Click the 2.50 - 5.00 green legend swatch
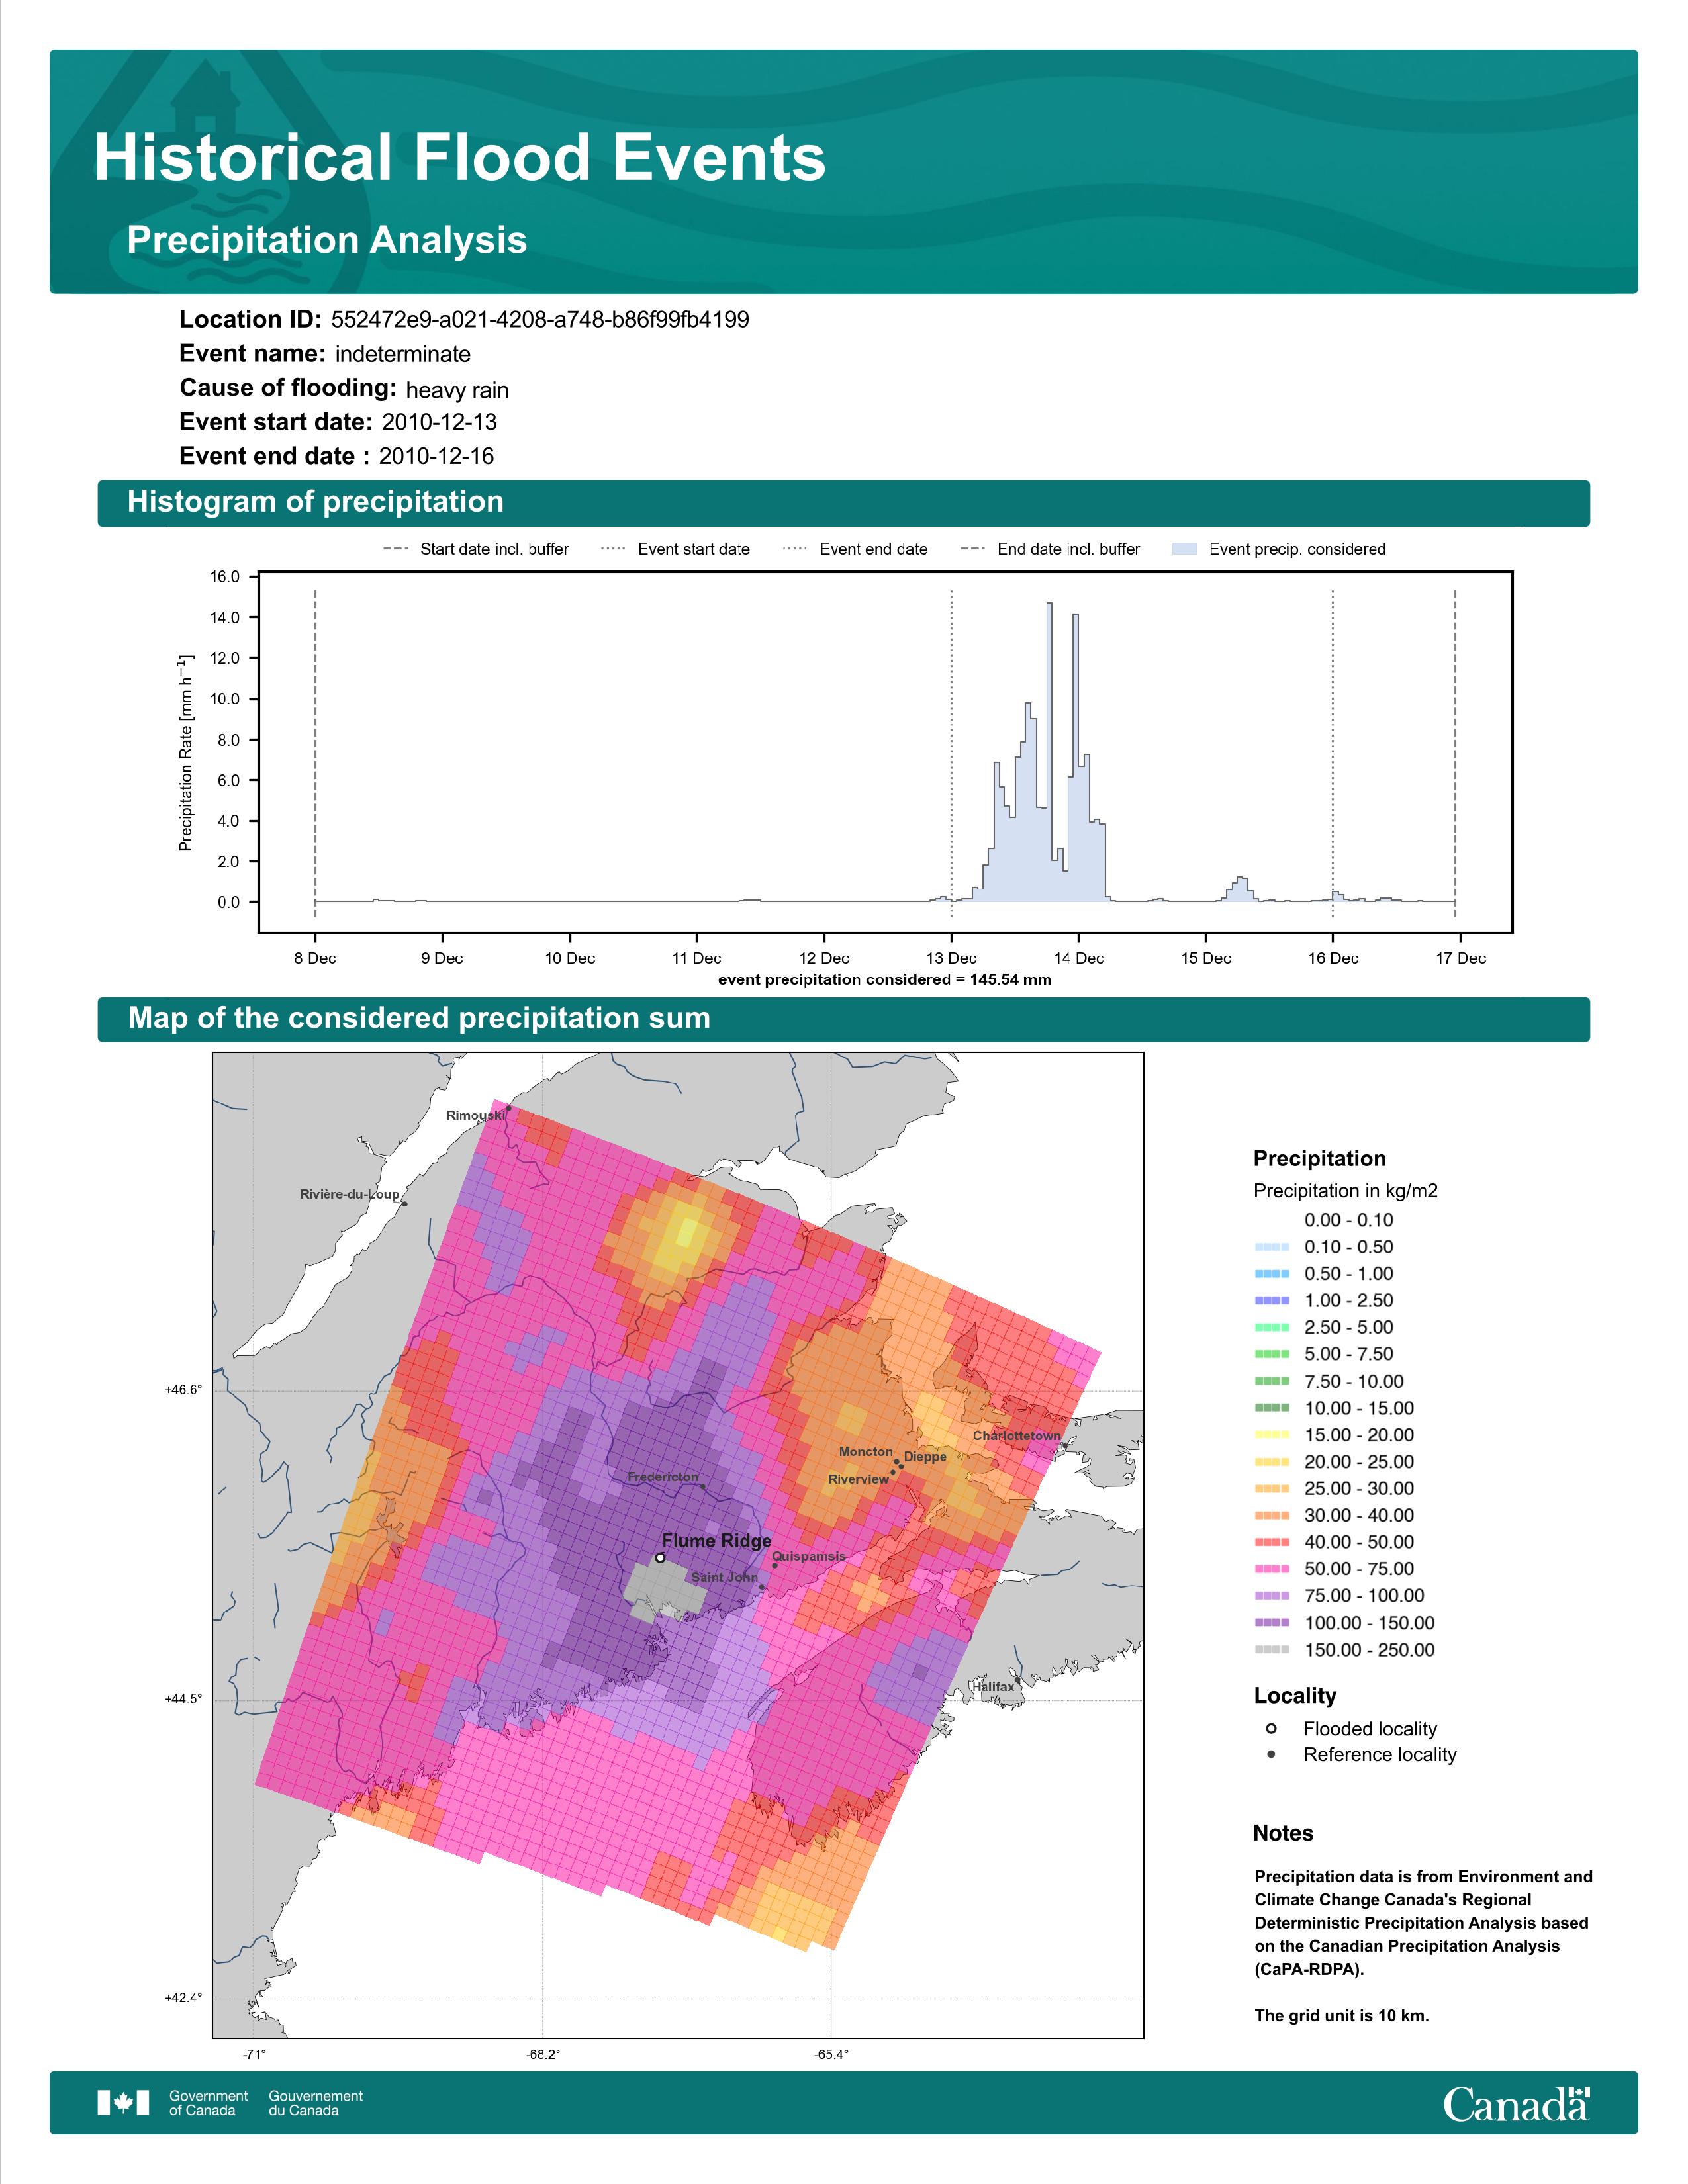Screen dimensions: 1688x2184 pyautogui.click(x=1271, y=1327)
